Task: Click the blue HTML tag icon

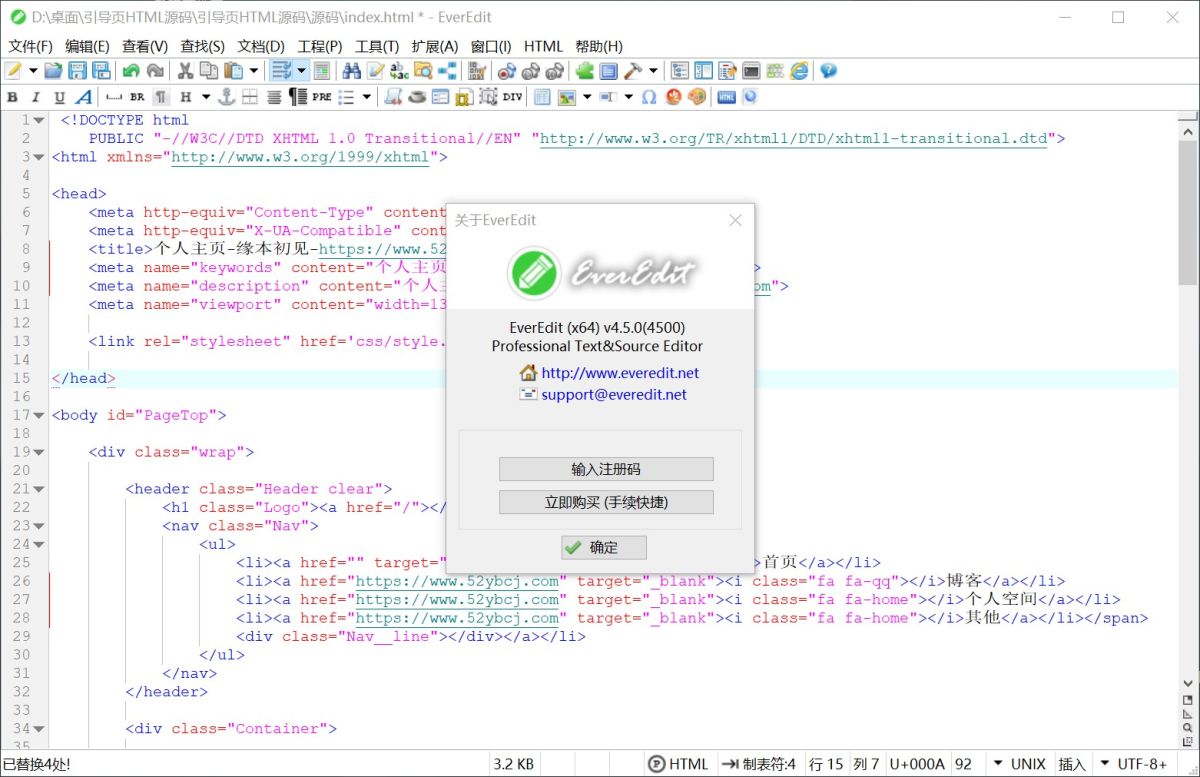Action: tap(727, 97)
